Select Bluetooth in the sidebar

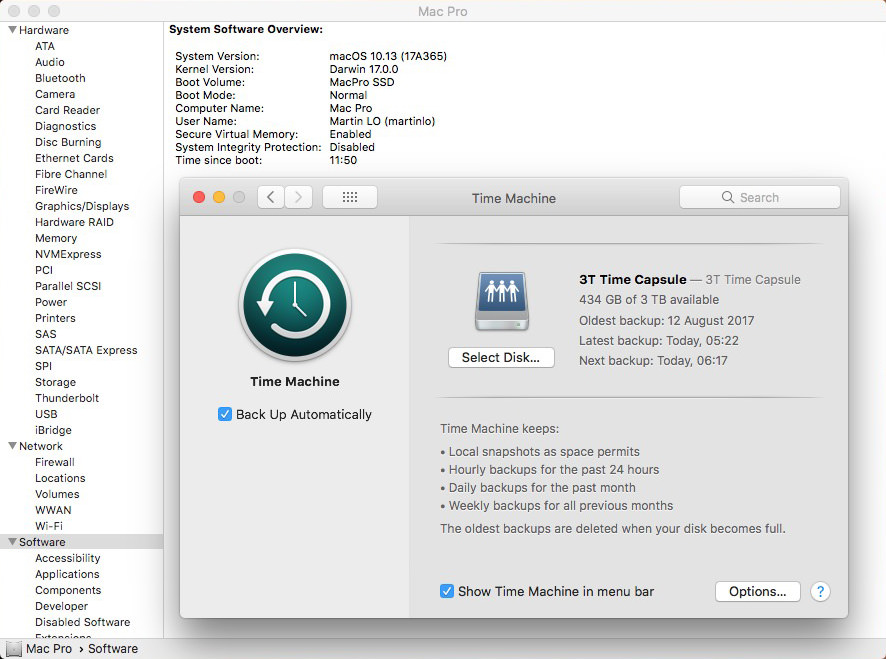coord(60,78)
